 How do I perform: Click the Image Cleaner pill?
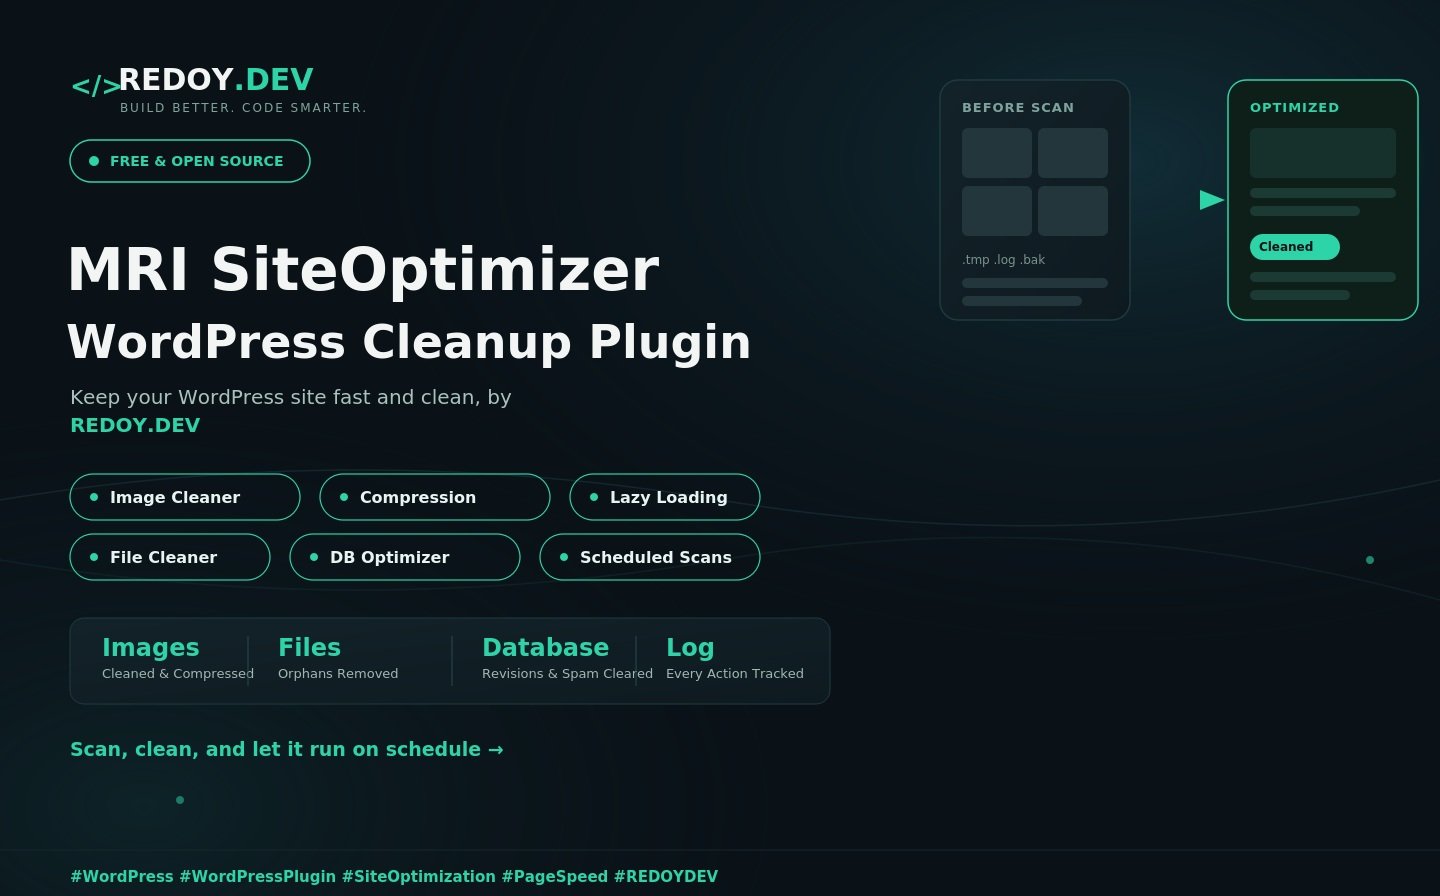point(185,497)
